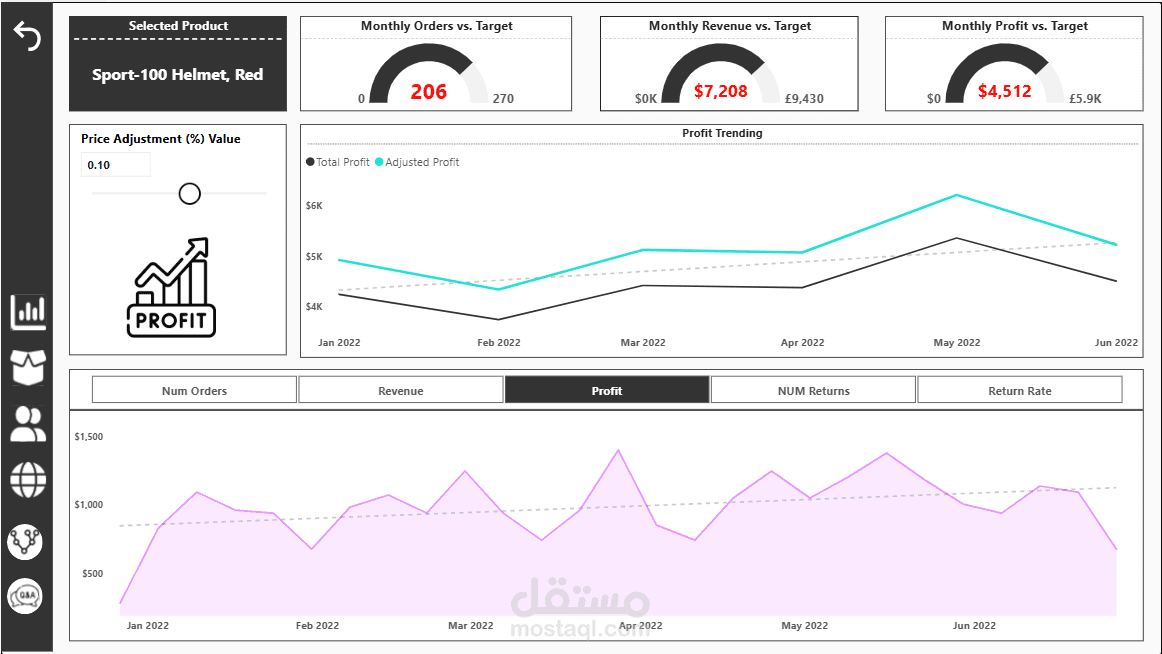Click the Selected Product header label
The height and width of the screenshot is (654, 1162).
(x=179, y=26)
